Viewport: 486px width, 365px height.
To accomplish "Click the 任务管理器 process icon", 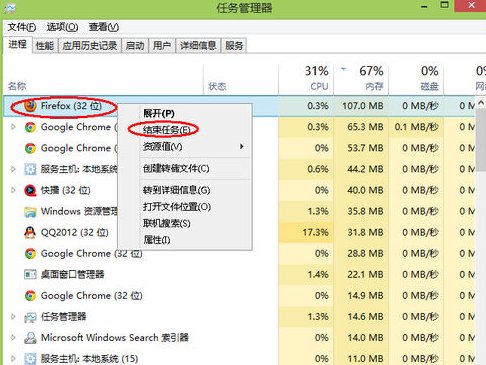I will [x=30, y=317].
